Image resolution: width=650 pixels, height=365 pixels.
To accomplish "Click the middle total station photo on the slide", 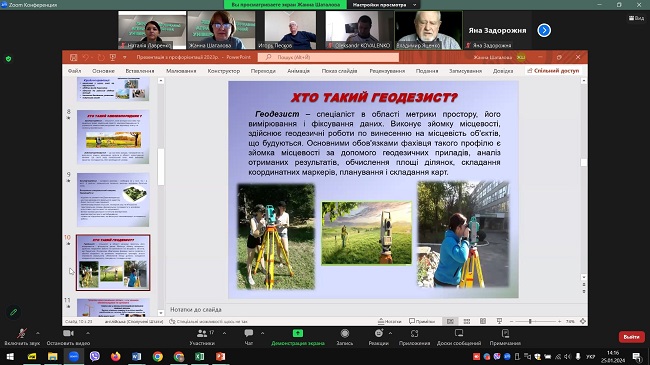I will [x=367, y=233].
